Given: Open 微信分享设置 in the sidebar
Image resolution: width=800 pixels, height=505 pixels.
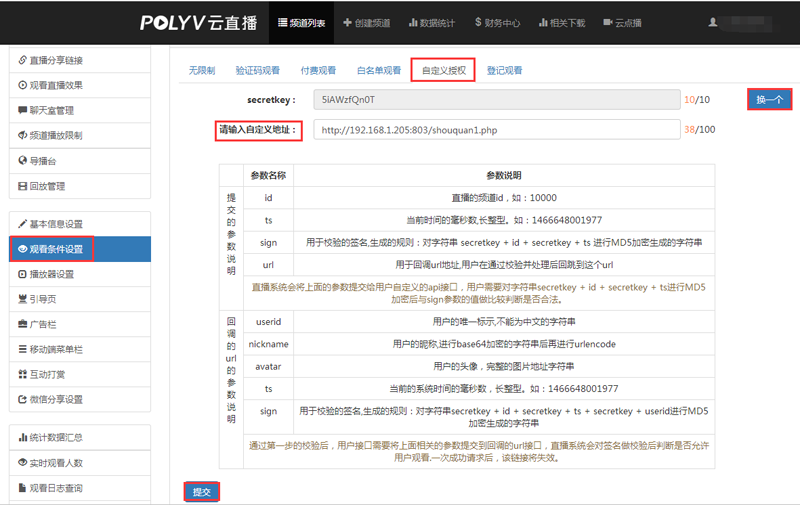Looking at the screenshot, I should pyautogui.click(x=56, y=399).
